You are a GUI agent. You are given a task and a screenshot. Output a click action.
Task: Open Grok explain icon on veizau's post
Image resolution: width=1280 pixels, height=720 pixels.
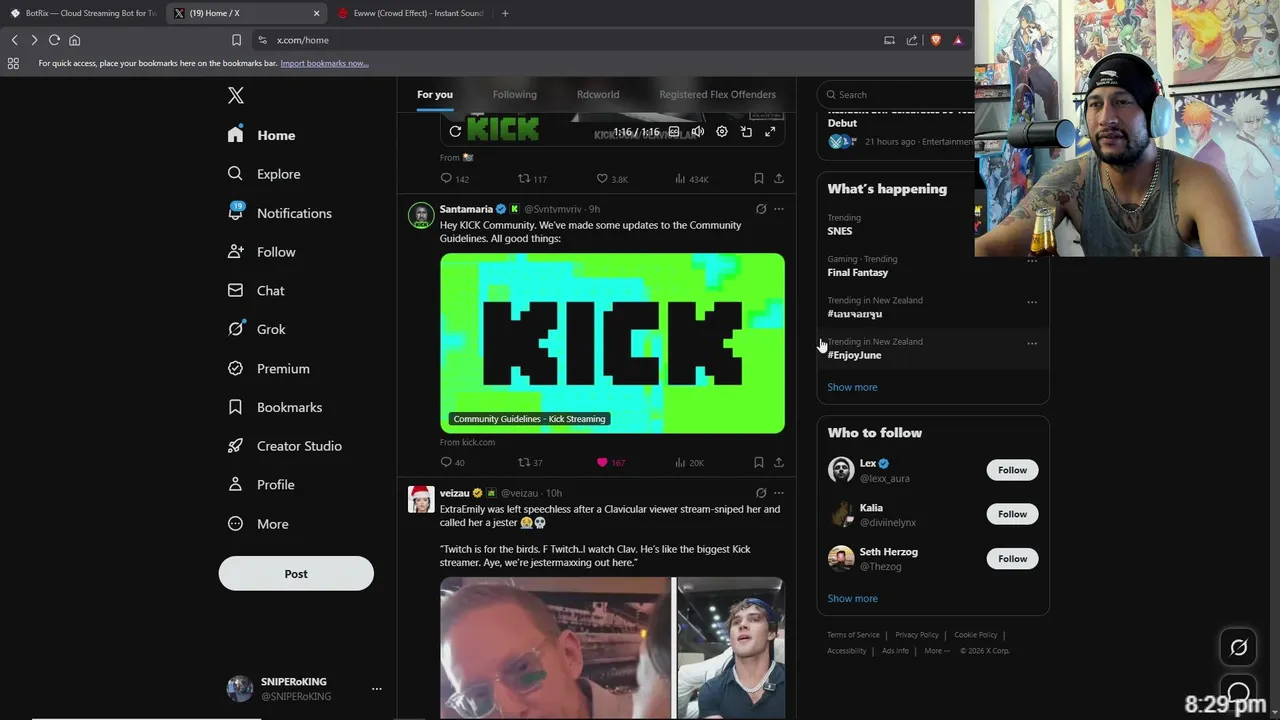click(x=761, y=493)
